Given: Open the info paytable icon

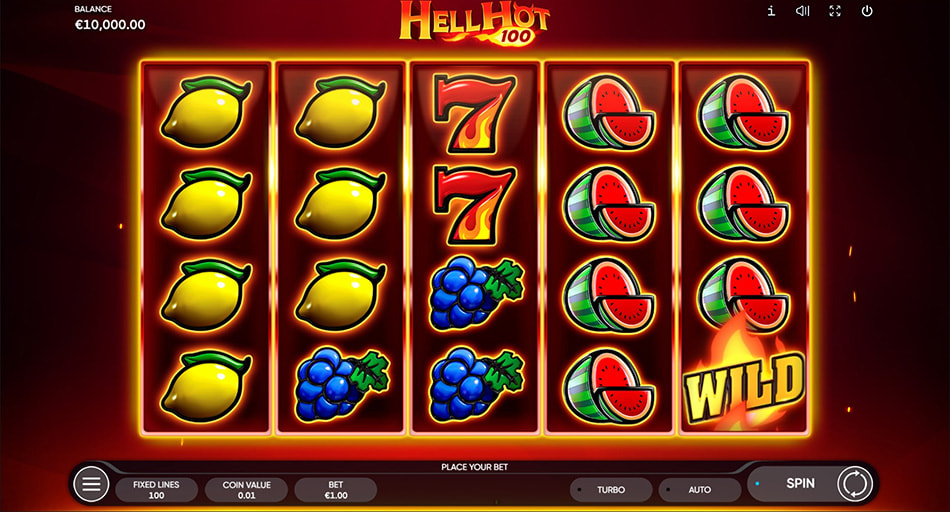Looking at the screenshot, I should click(x=771, y=11).
